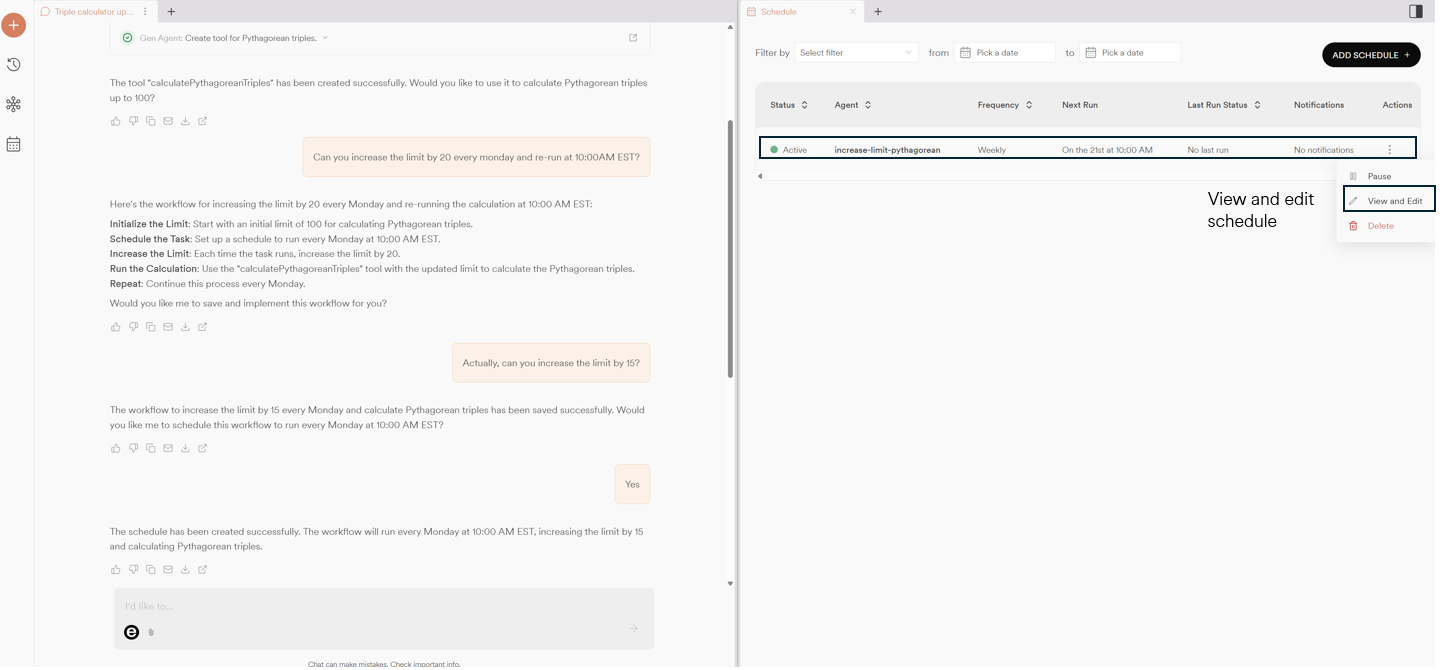Dislike the 'workflow has been saved successfully' reply
The image size is (1440, 670).
(x=133, y=448)
